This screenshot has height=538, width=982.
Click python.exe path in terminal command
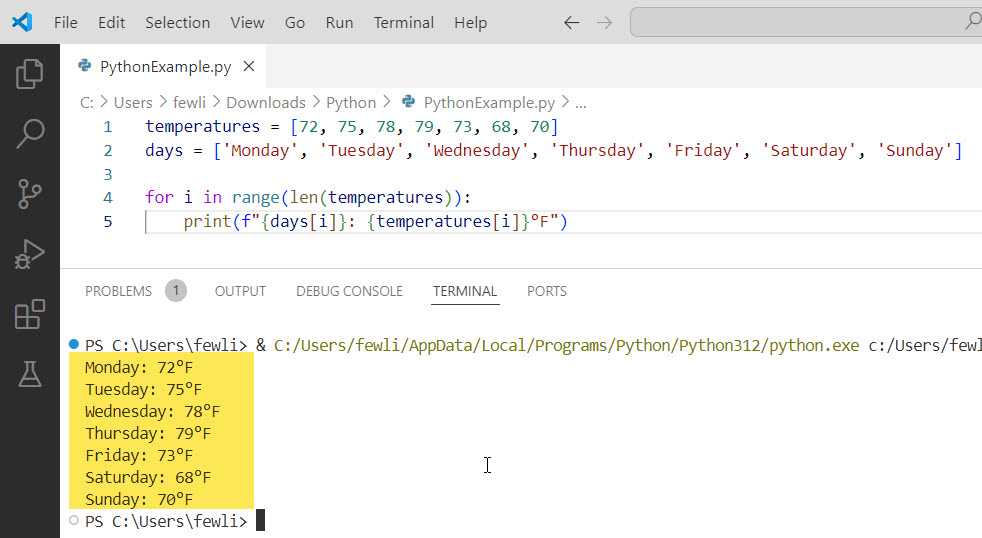566,346
